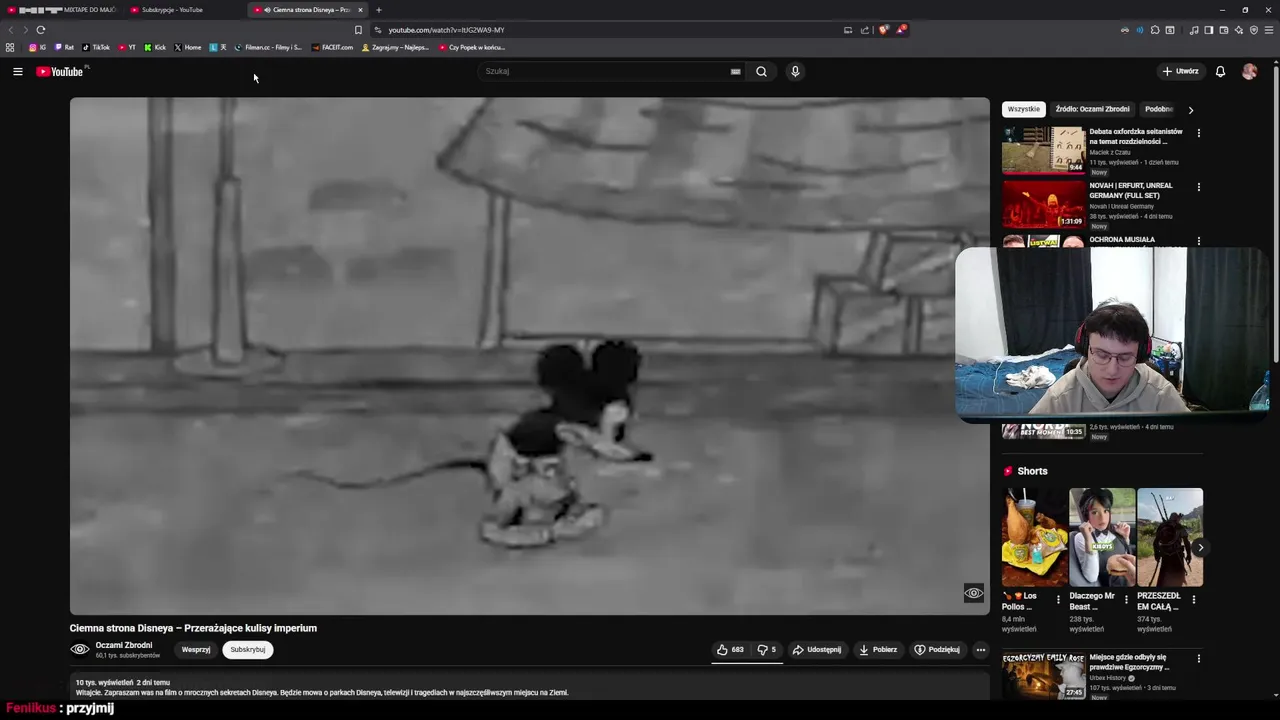Open the browser main menu icon
Viewport: 1280px width, 720px height.
(1269, 30)
